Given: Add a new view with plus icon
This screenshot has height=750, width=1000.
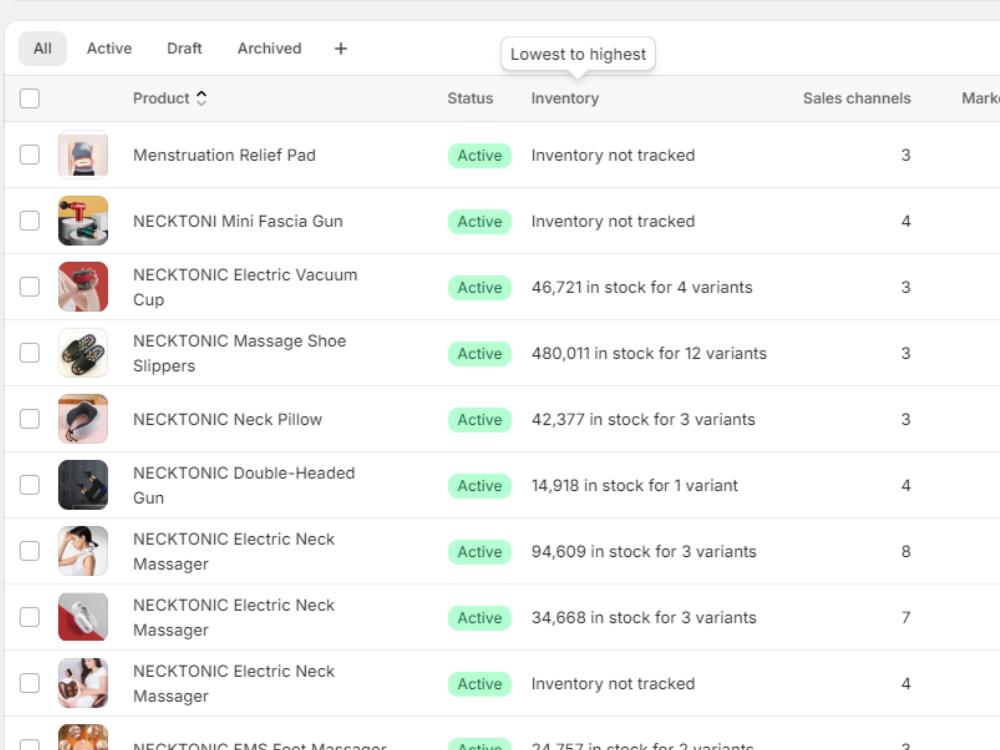Looking at the screenshot, I should [x=341, y=48].
